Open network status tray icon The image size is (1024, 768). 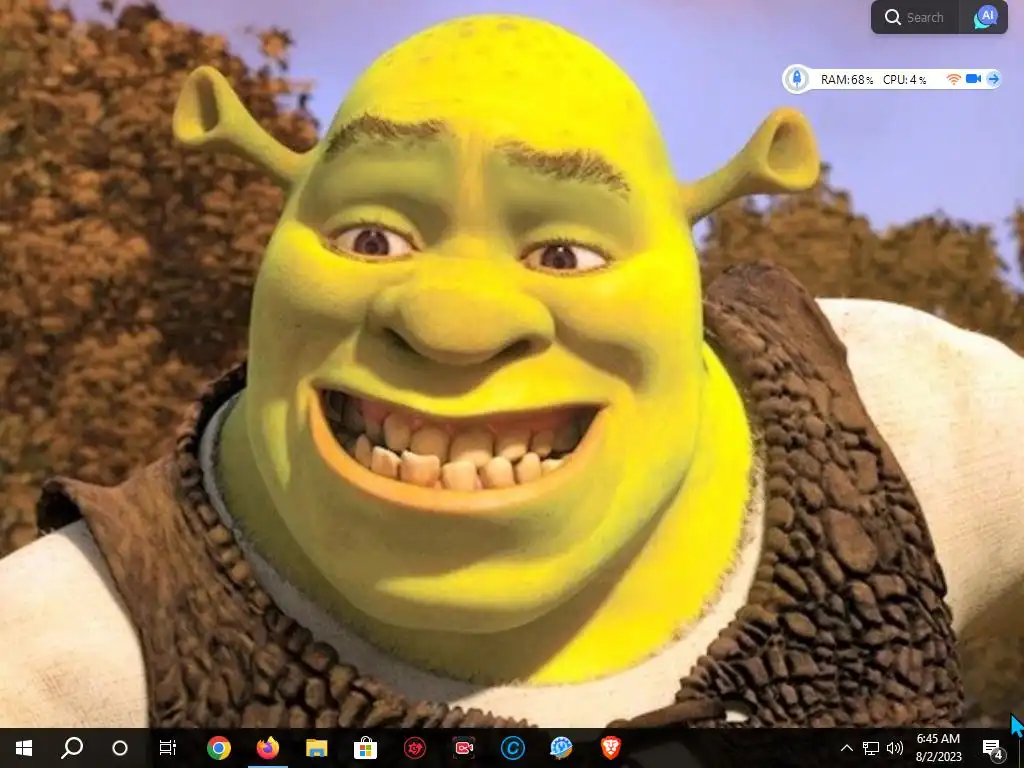(871, 748)
